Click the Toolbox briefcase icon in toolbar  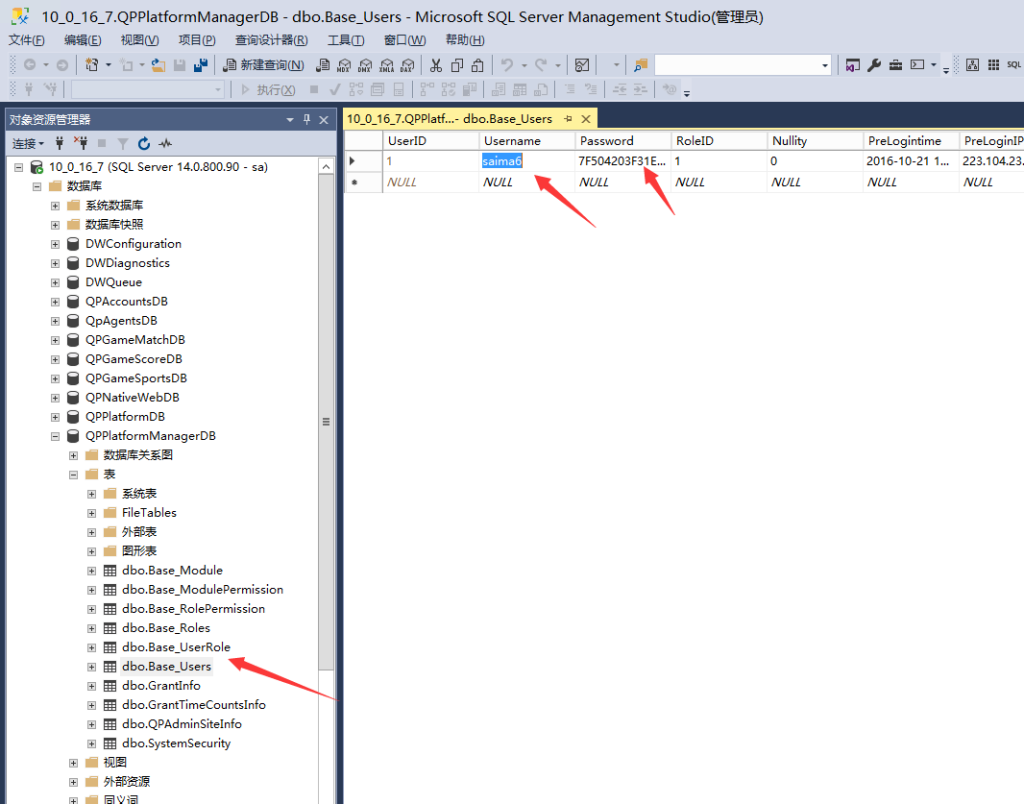pos(895,65)
